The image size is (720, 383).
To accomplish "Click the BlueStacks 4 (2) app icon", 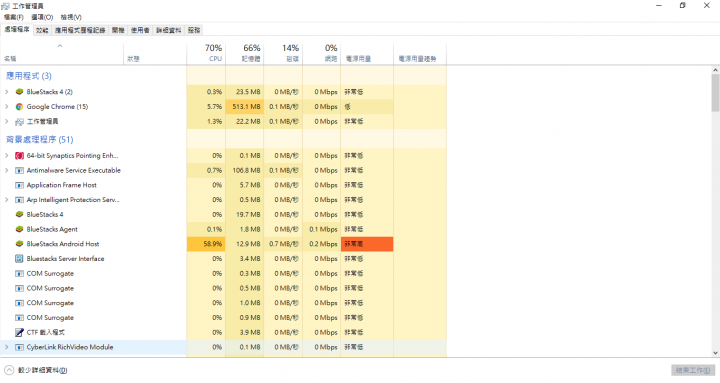I will point(19,92).
